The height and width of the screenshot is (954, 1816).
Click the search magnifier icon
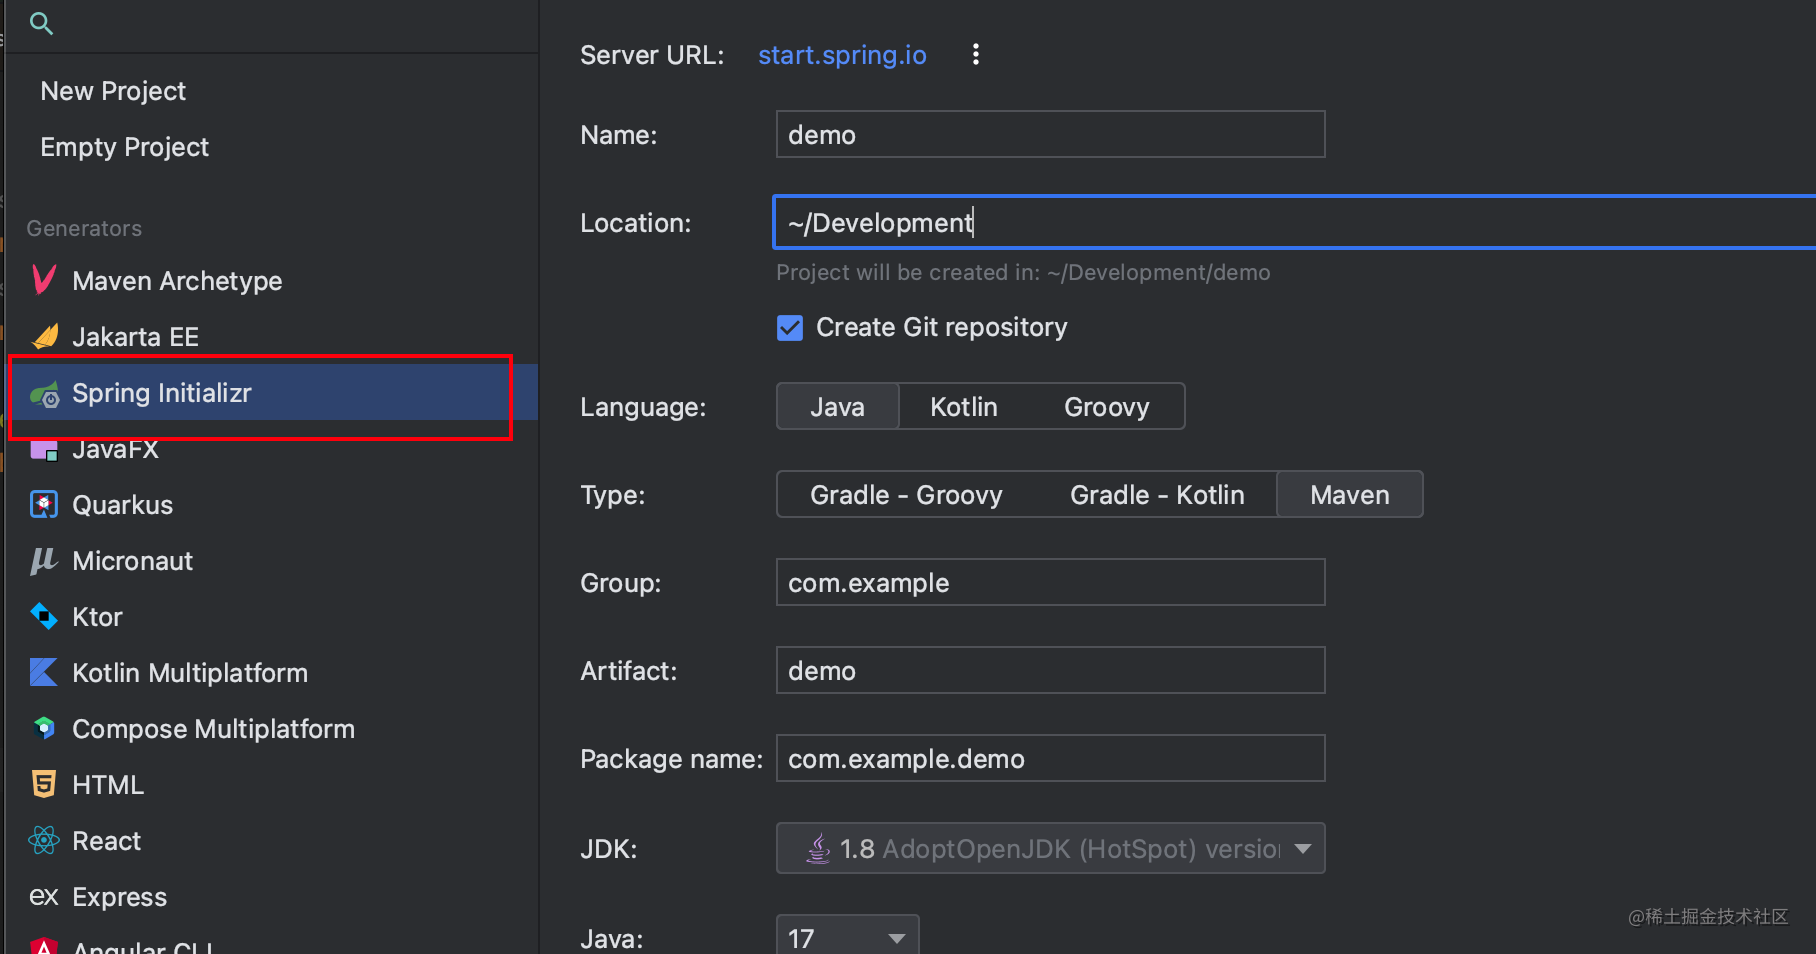(x=41, y=23)
